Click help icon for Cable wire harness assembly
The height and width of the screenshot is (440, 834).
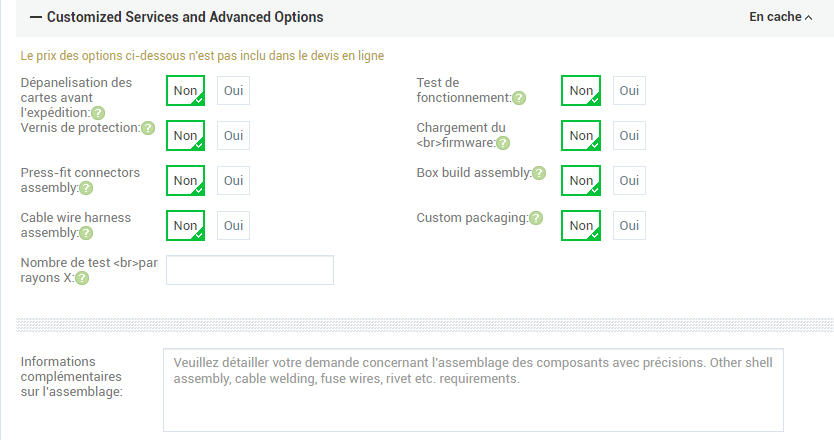coord(86,233)
